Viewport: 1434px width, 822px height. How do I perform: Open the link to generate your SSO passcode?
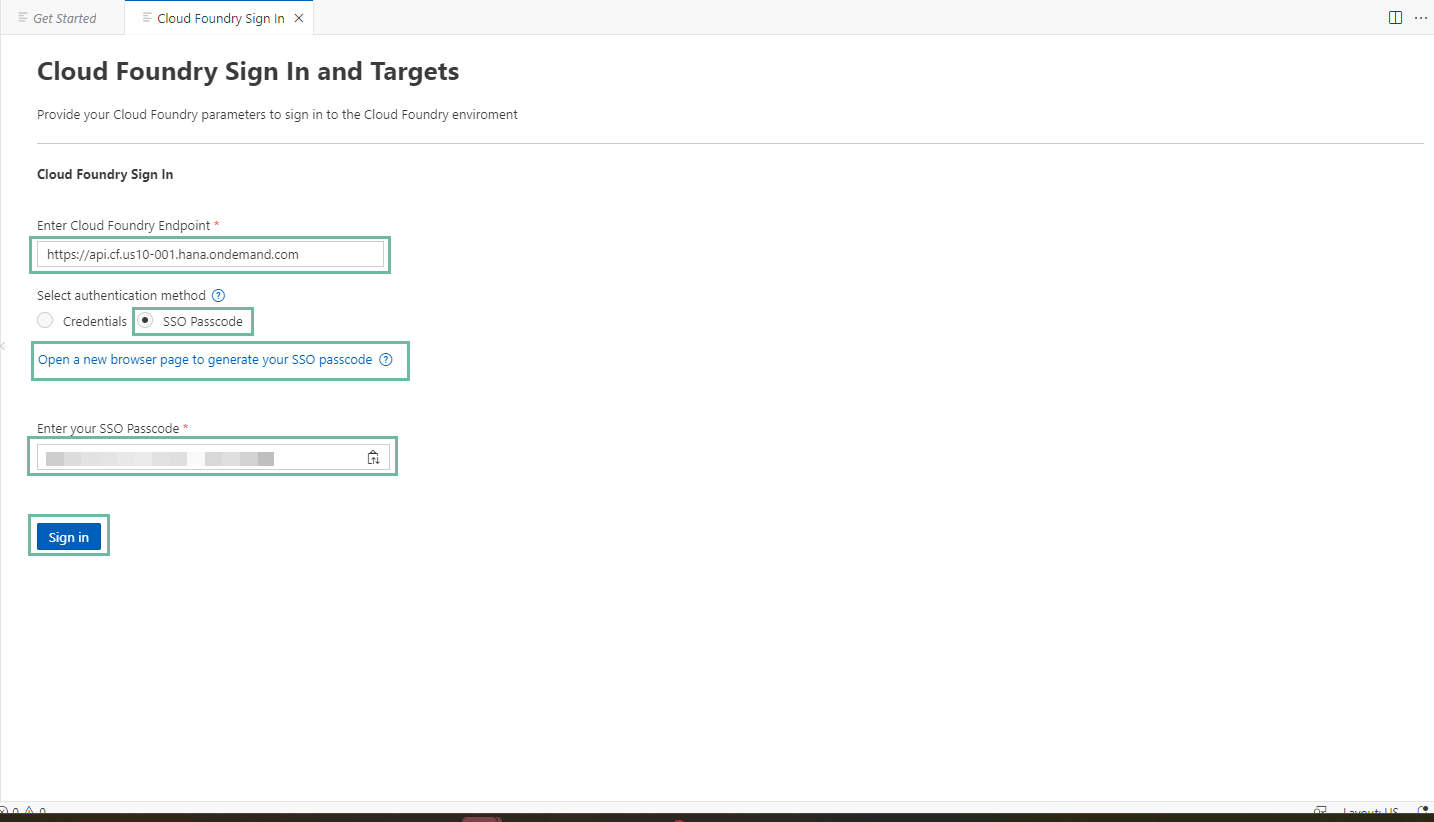click(205, 359)
